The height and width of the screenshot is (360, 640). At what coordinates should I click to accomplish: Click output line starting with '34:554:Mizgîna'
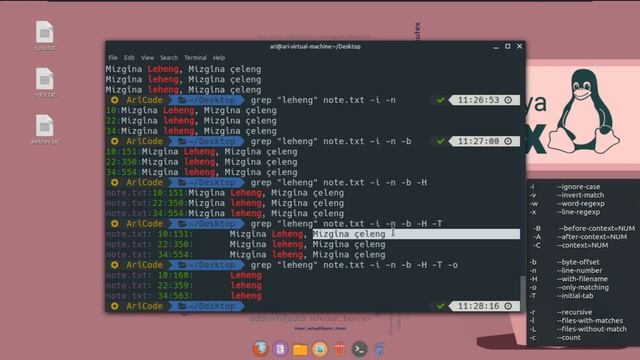[202, 172]
